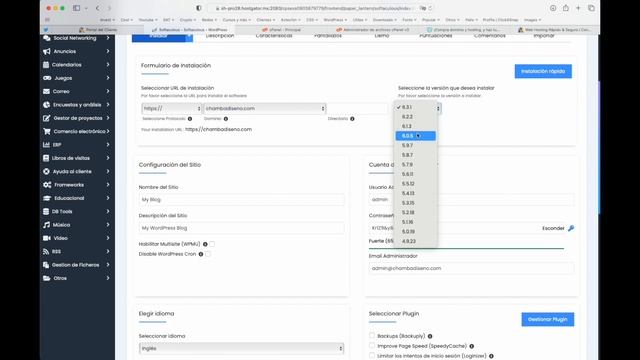The height and width of the screenshot is (360, 640).
Task: Click the Gestor de proyectos edit icon
Action: click(x=47, y=118)
